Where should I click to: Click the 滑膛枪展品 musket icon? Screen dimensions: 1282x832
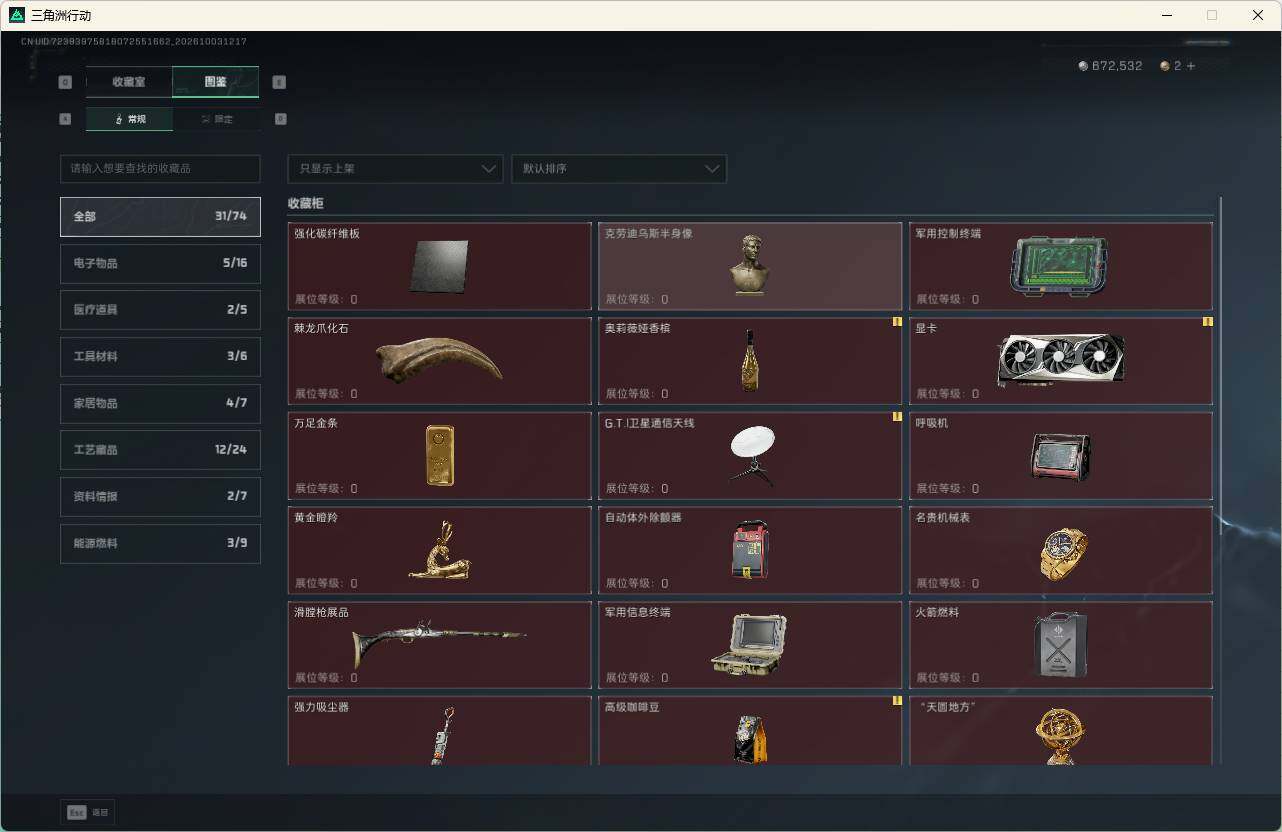pos(439,644)
